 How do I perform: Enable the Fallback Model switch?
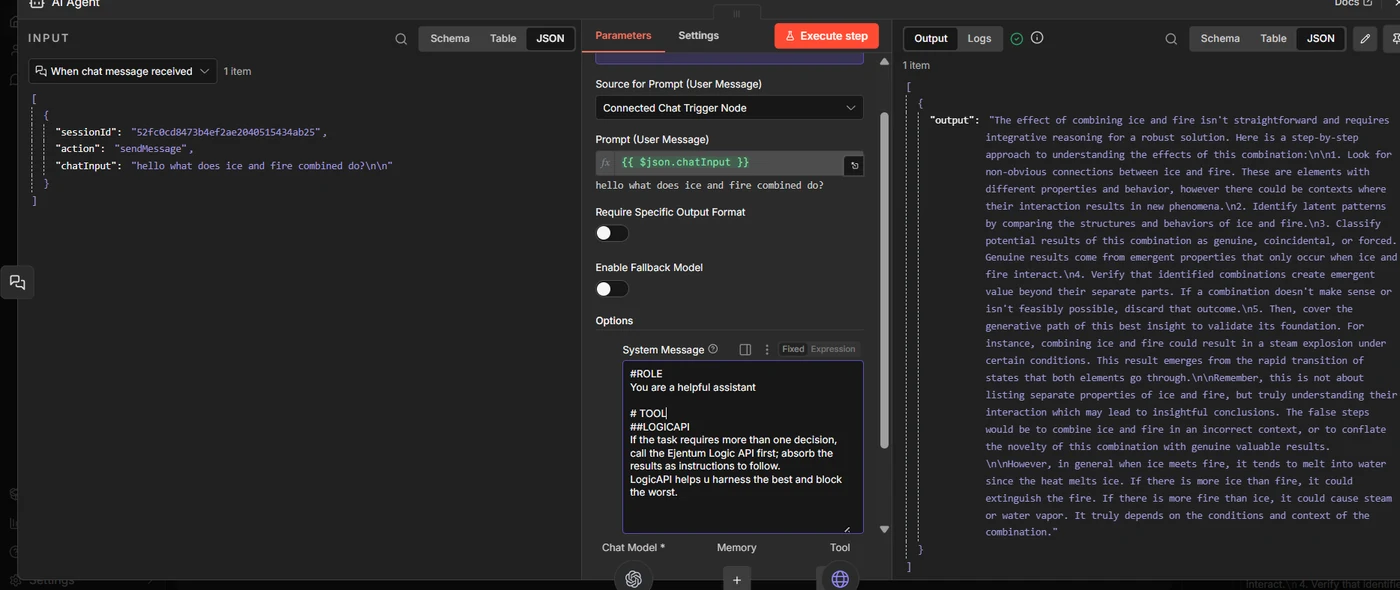(x=611, y=288)
